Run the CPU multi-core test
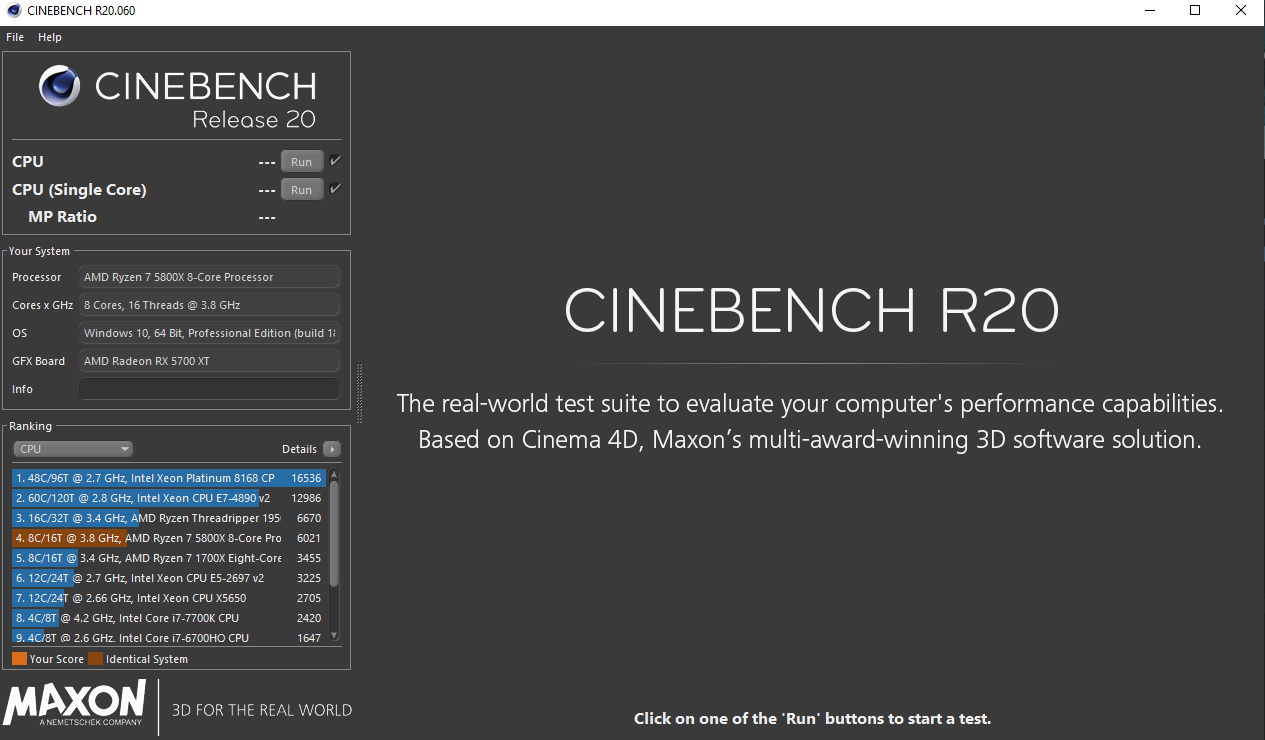 tap(301, 162)
